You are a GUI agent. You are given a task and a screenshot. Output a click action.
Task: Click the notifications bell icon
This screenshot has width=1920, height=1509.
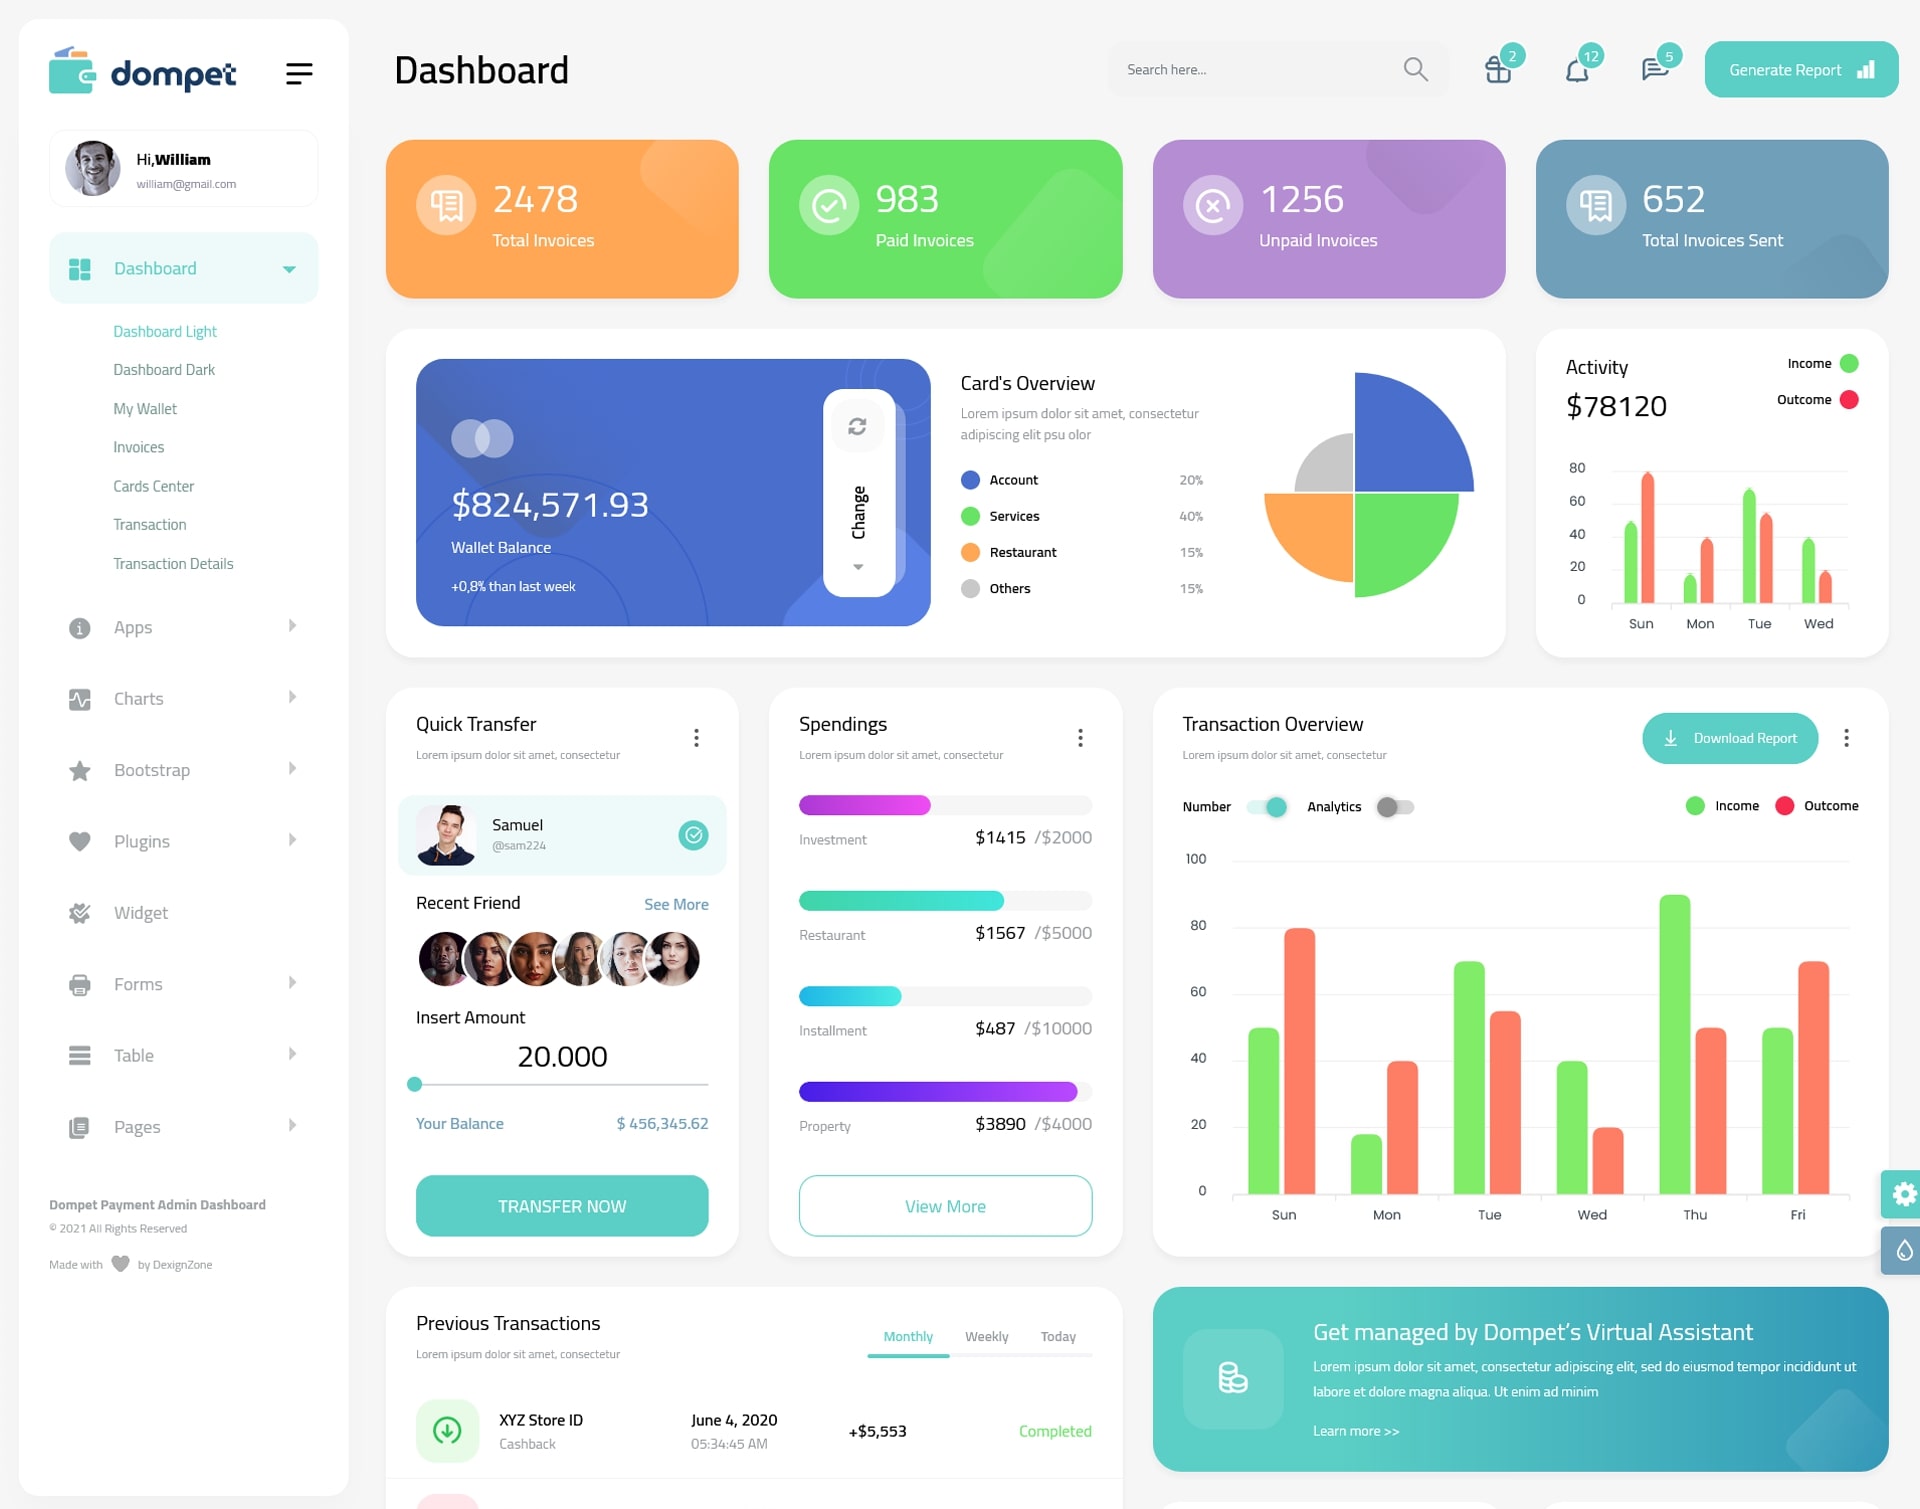pyautogui.click(x=1577, y=70)
